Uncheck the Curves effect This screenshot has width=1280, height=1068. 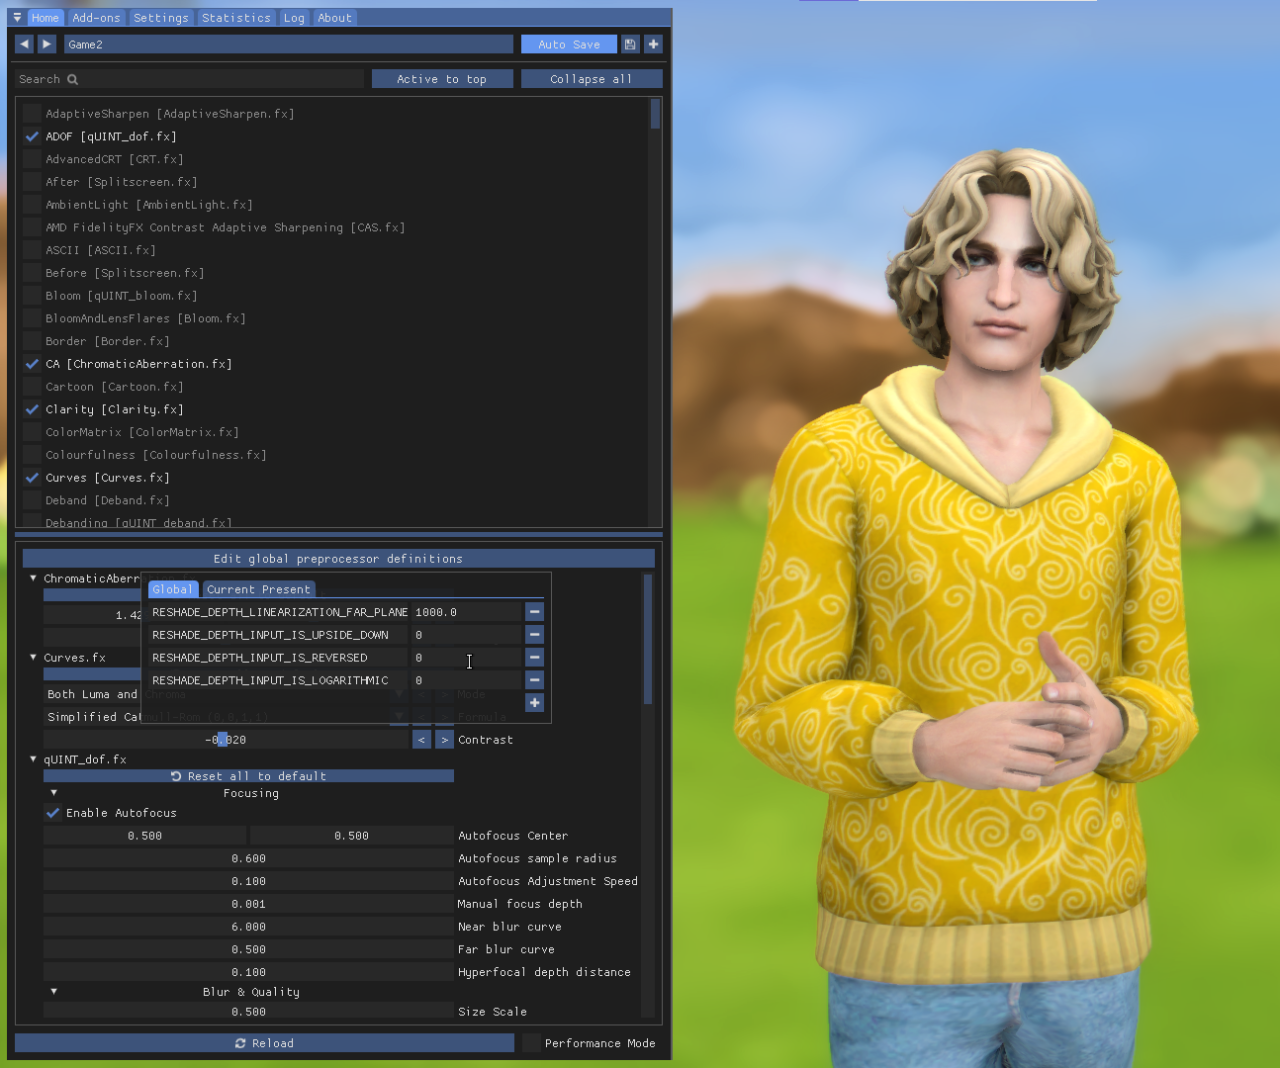pyautogui.click(x=32, y=477)
